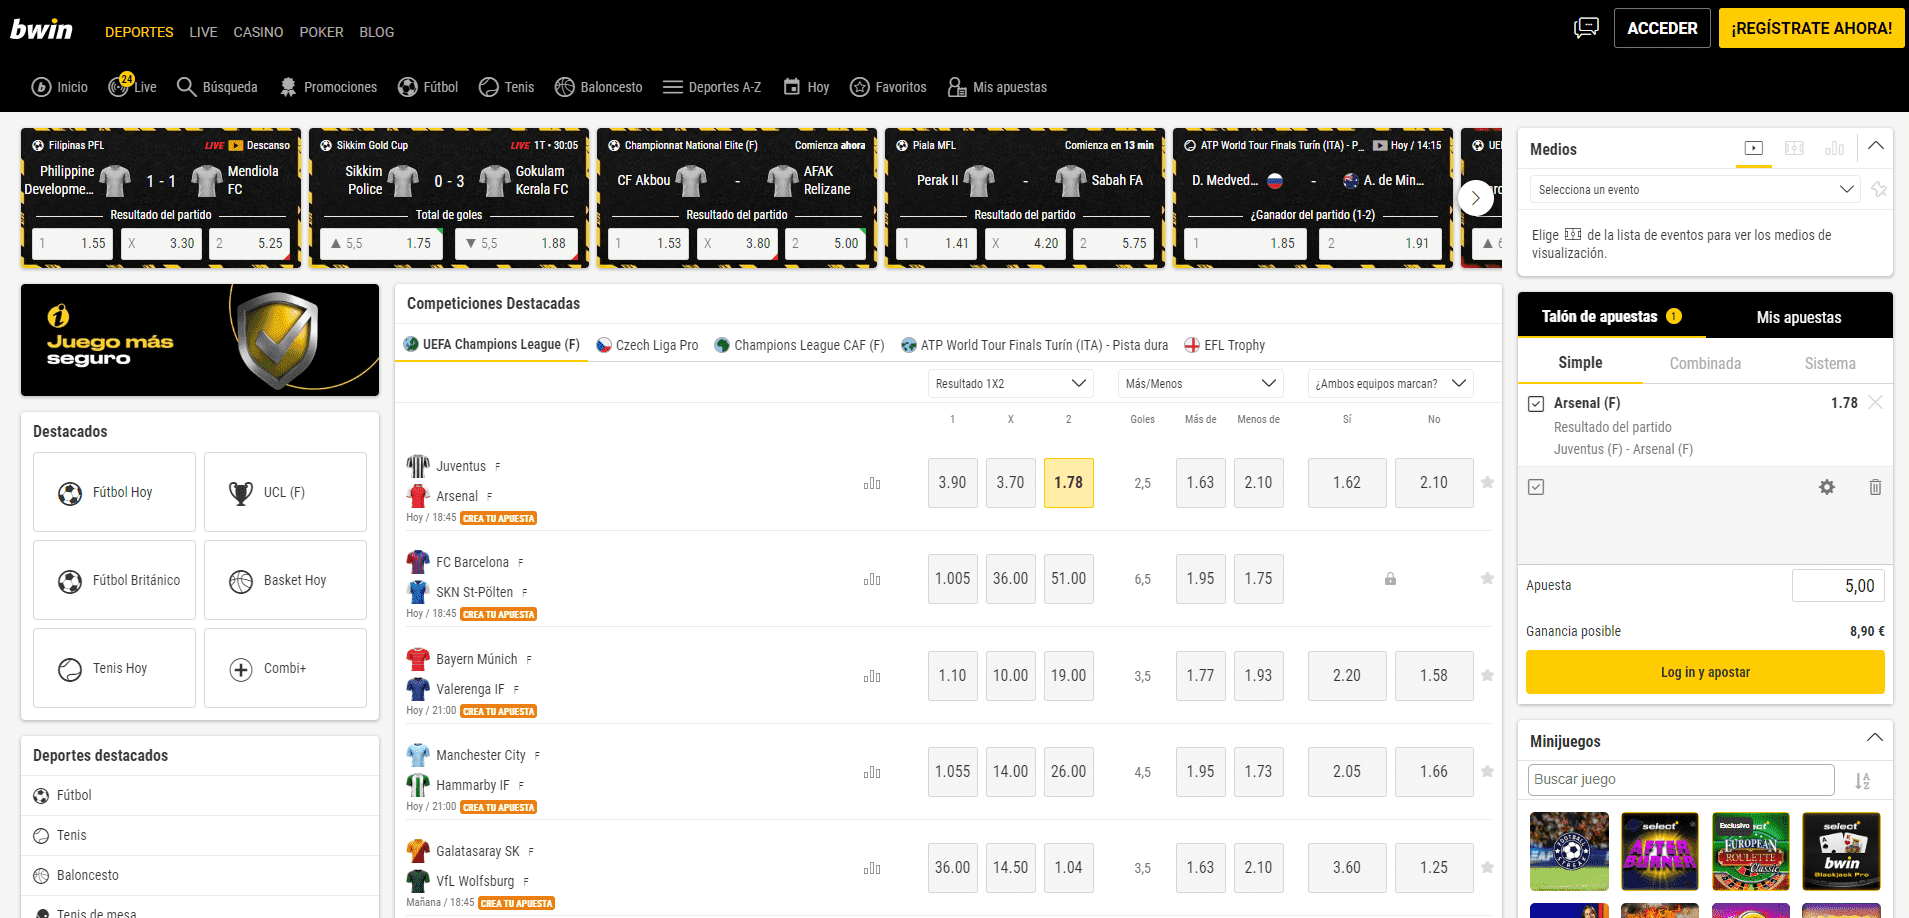
Task: Switch to Sistema bet tab
Action: [1830, 363]
